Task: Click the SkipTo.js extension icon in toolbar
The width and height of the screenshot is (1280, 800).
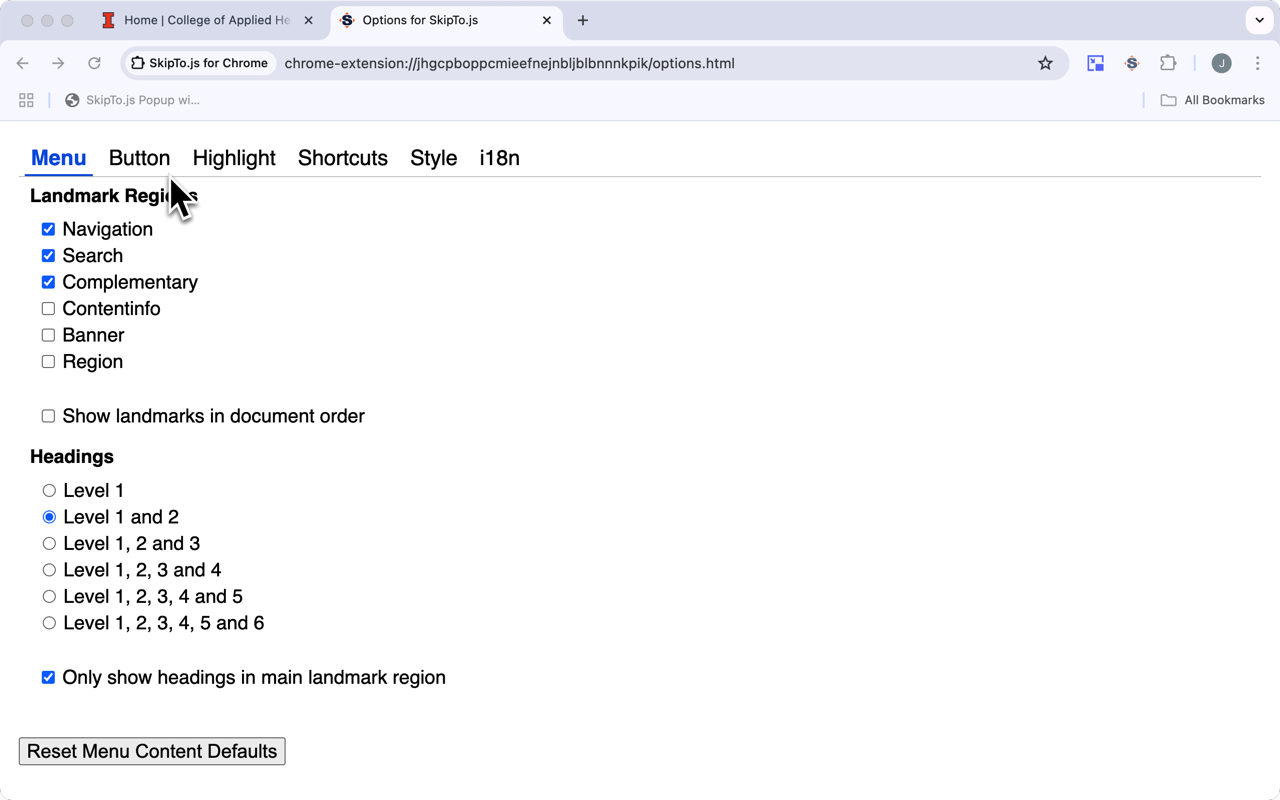Action: [1132, 63]
